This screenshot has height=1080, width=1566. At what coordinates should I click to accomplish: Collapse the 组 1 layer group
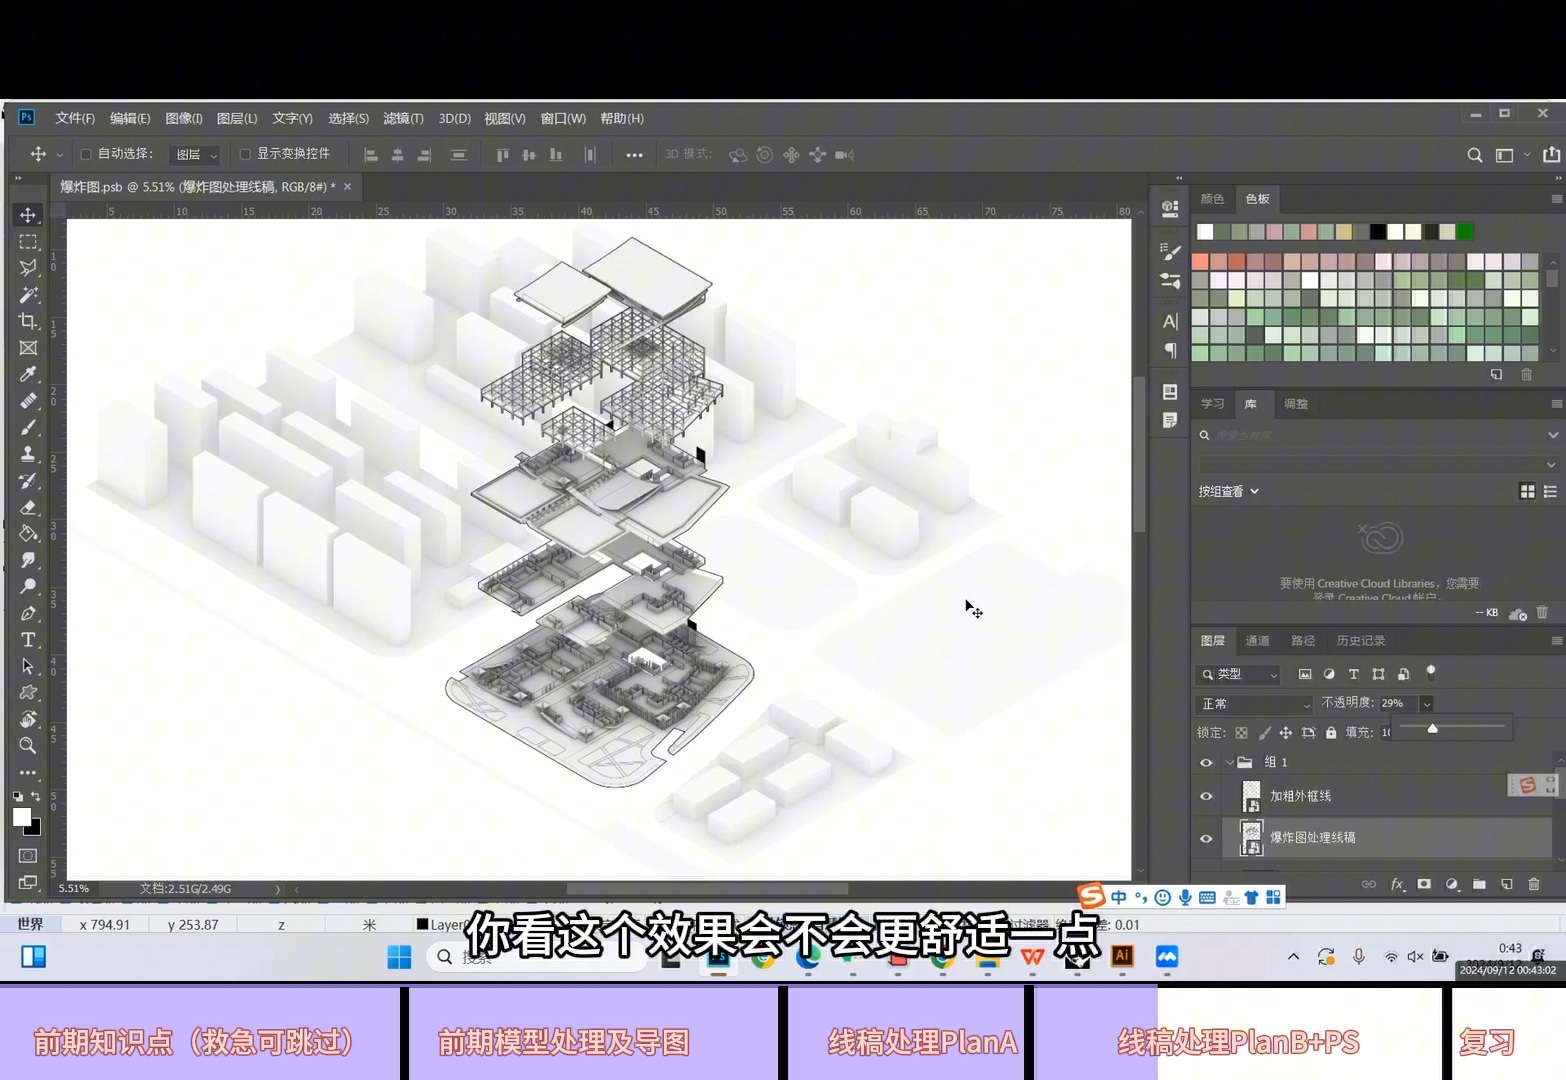pyautogui.click(x=1229, y=762)
